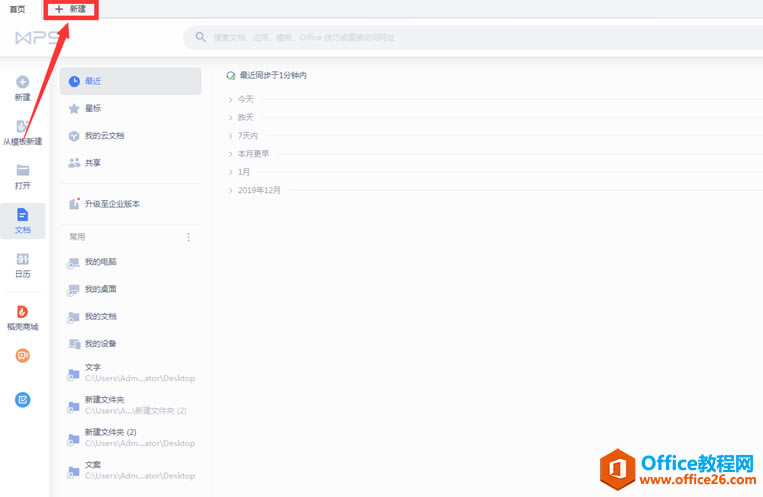Image resolution: width=763 pixels, height=497 pixels.
Task: Click the building icon beside 升级至企业版本
Action: (x=74, y=203)
